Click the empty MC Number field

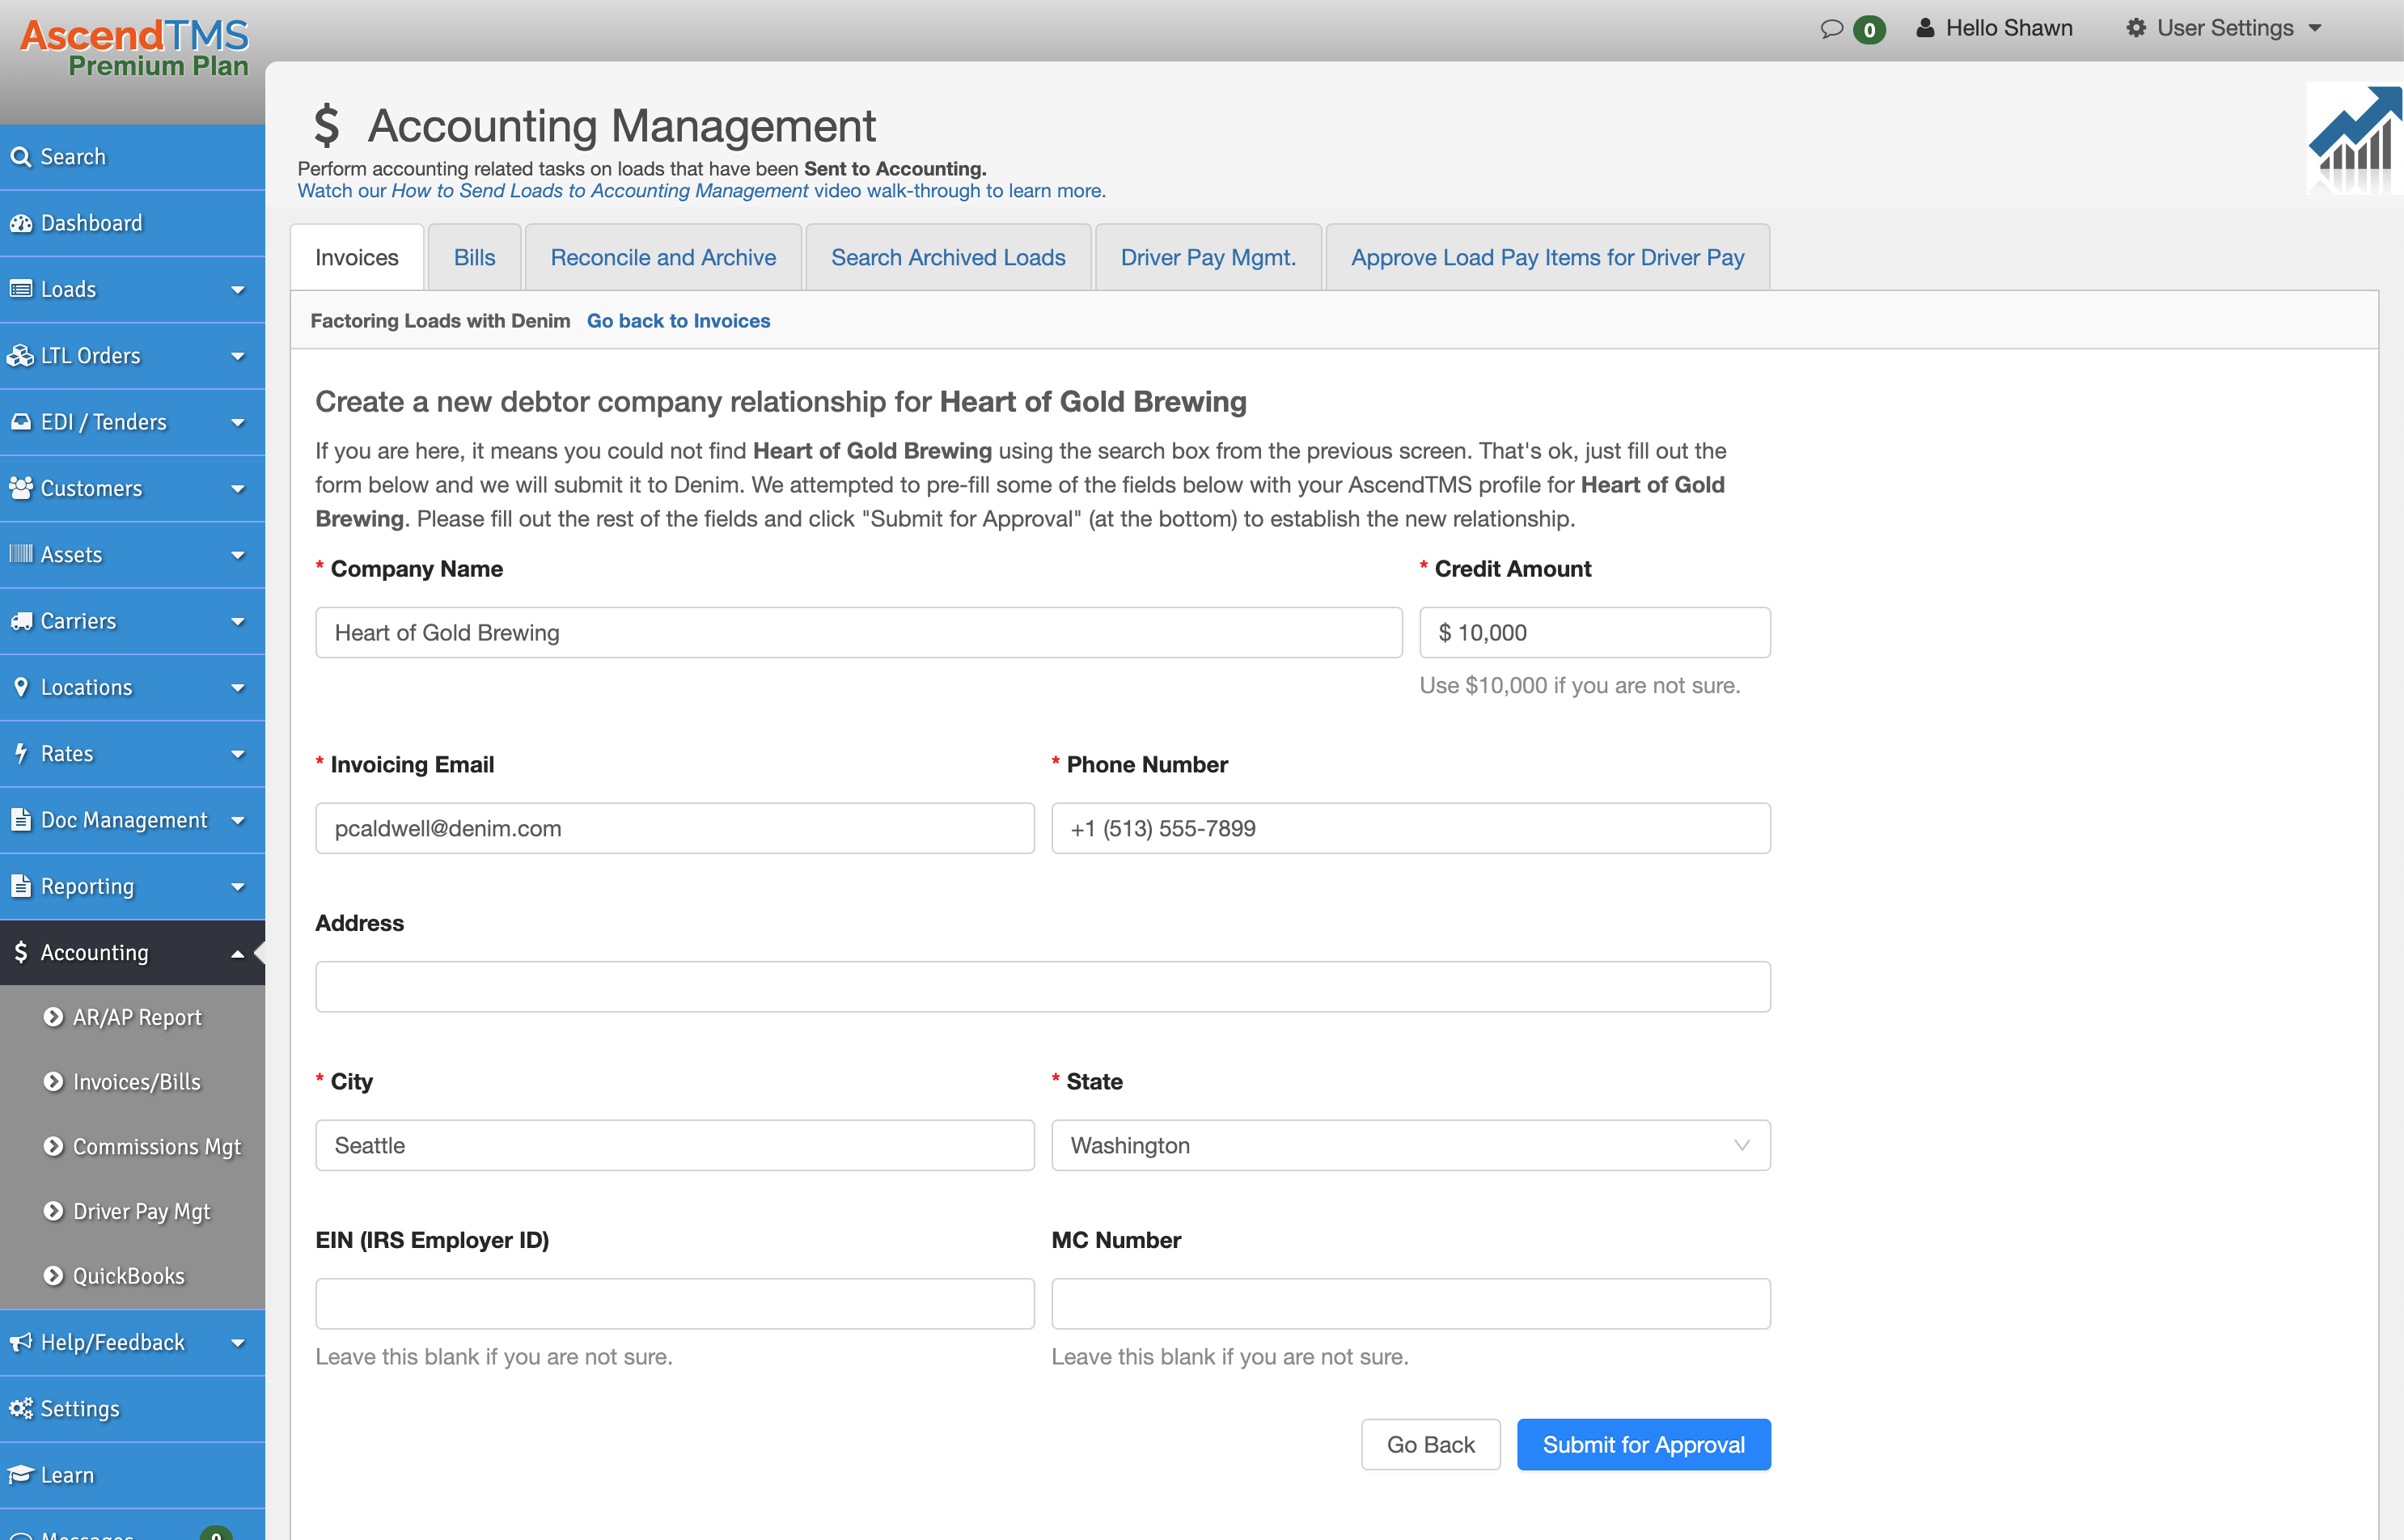click(1410, 1303)
